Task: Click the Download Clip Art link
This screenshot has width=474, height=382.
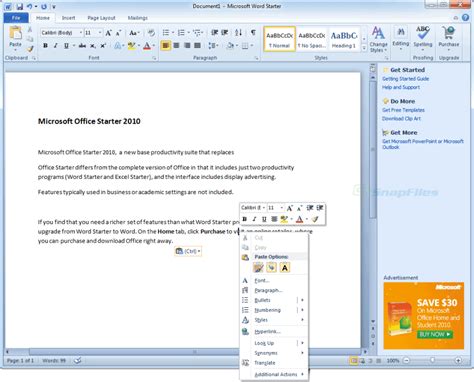Action: pyautogui.click(x=401, y=119)
